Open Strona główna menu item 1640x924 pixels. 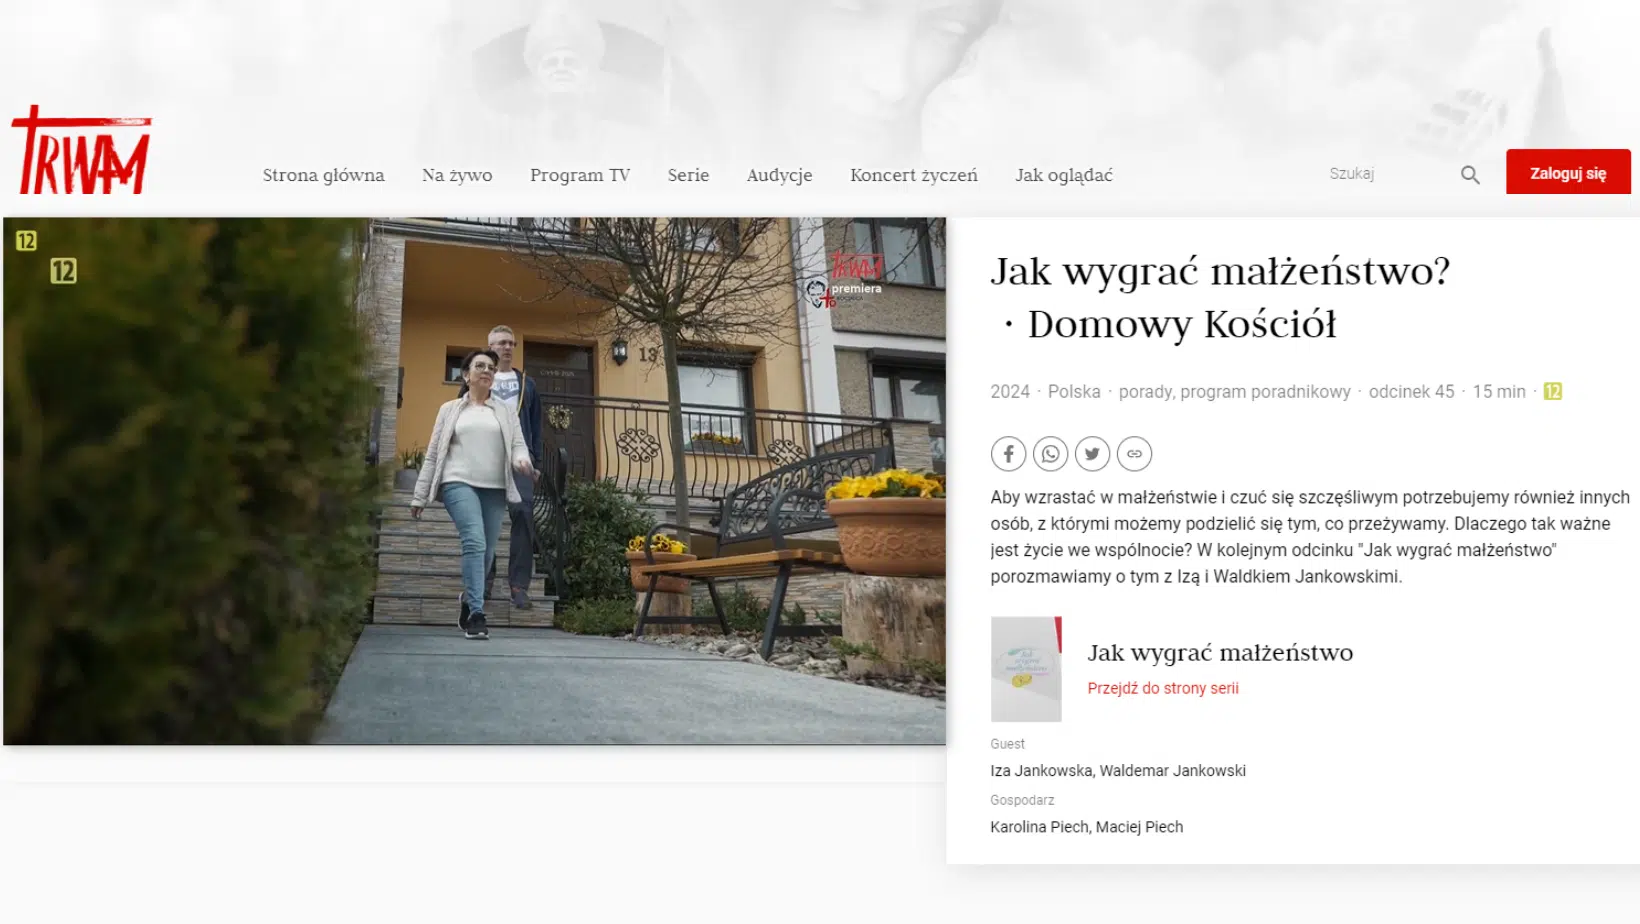323,175
